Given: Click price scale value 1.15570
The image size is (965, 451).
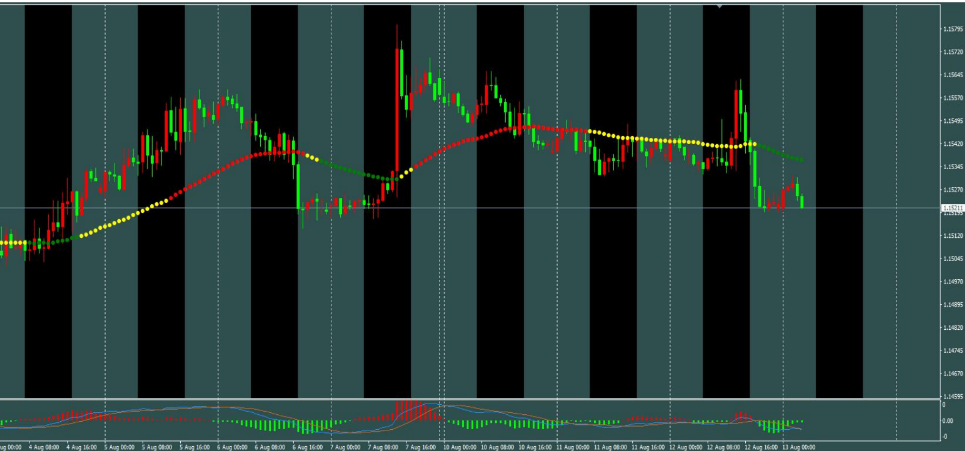Looking at the screenshot, I should [953, 98].
